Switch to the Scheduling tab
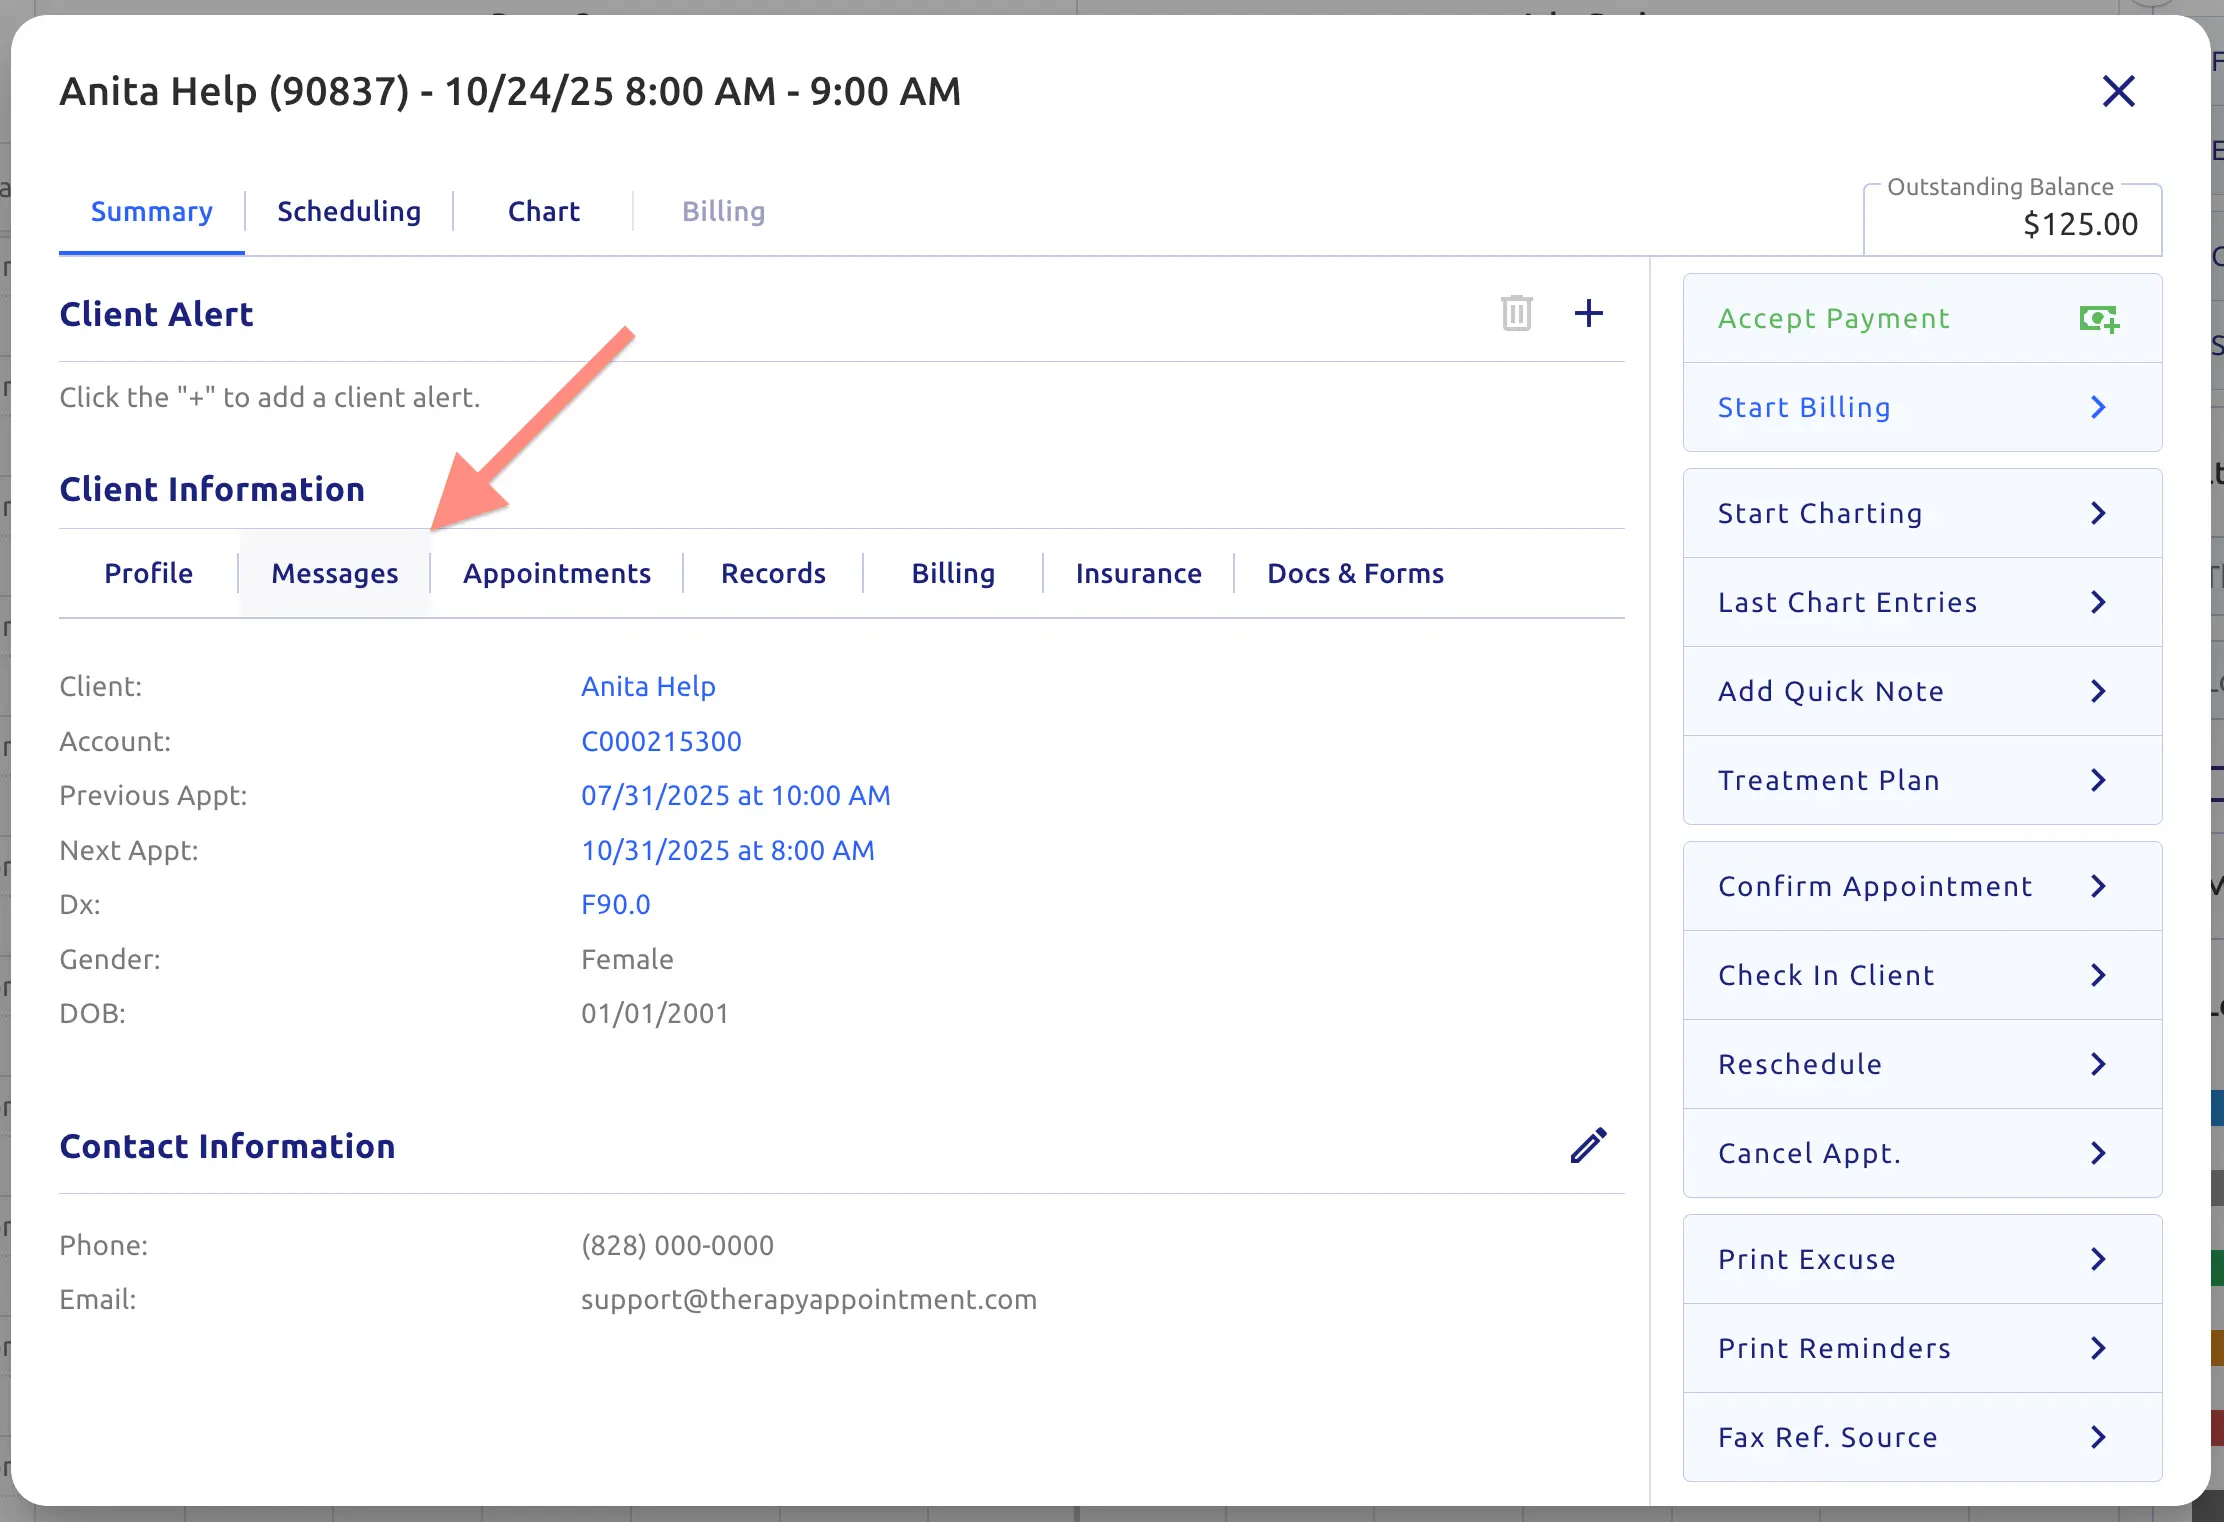This screenshot has width=2224, height=1522. 349,212
